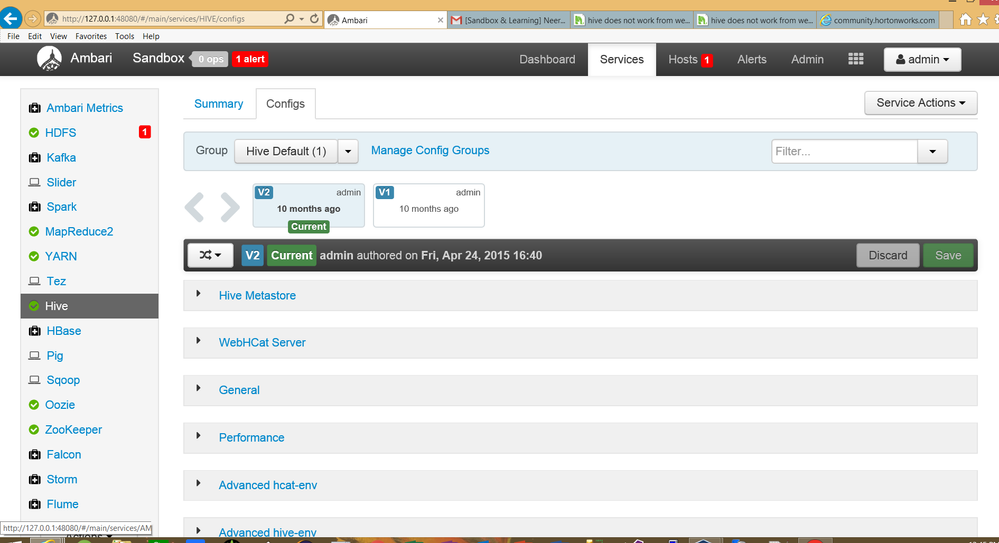
Task: Click Manage Config Groups link
Action: pyautogui.click(x=430, y=150)
